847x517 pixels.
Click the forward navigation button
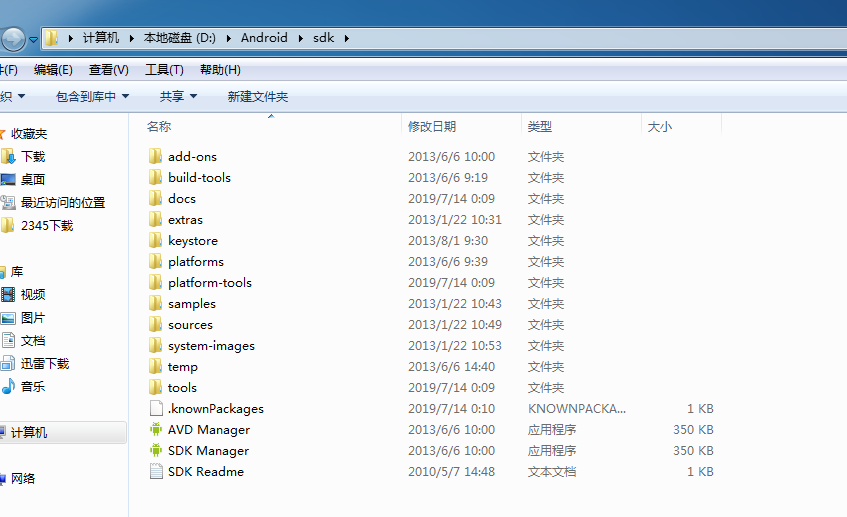click(x=12, y=39)
